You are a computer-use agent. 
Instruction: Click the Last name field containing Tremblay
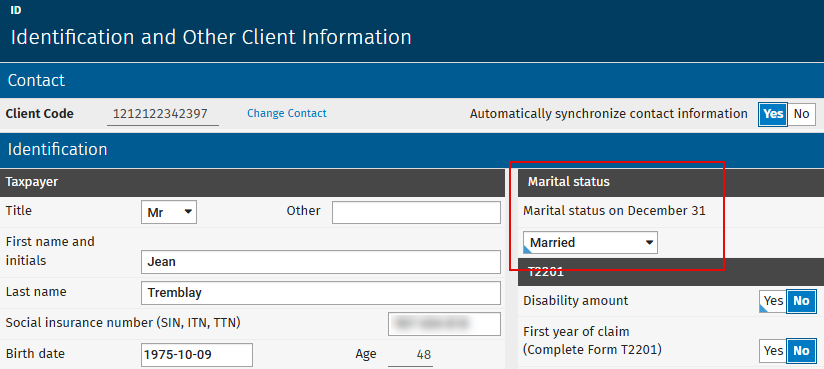click(321, 293)
